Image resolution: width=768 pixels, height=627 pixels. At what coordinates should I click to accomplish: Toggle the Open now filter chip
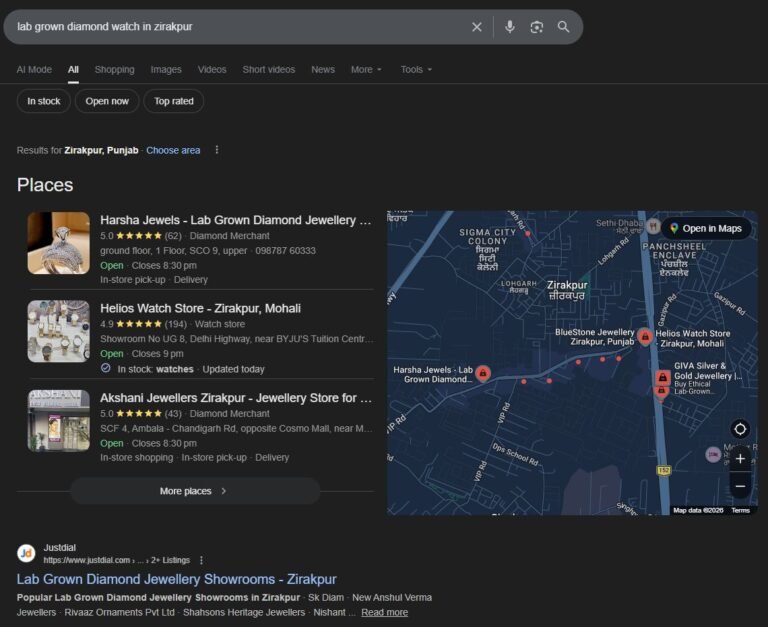107,101
